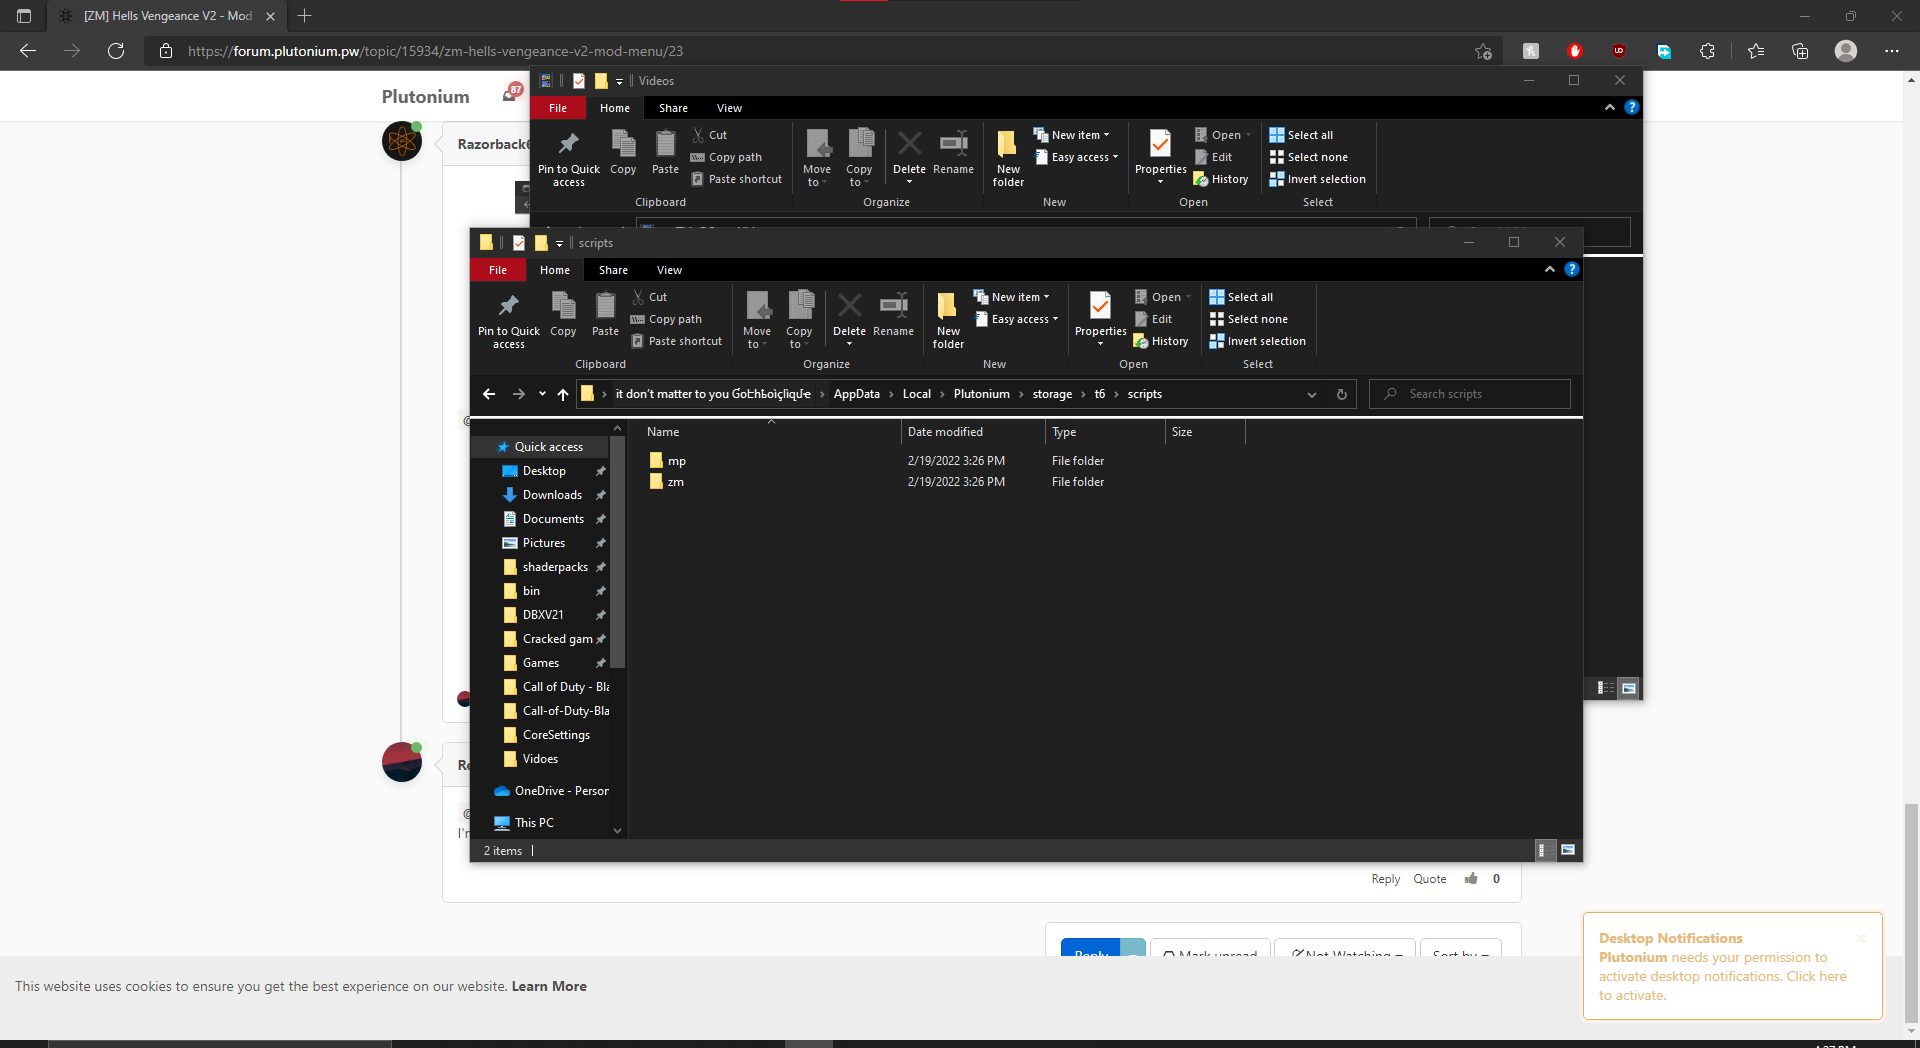Upvote the forum post thumbs-up icon
1920x1048 pixels.
tap(1471, 878)
